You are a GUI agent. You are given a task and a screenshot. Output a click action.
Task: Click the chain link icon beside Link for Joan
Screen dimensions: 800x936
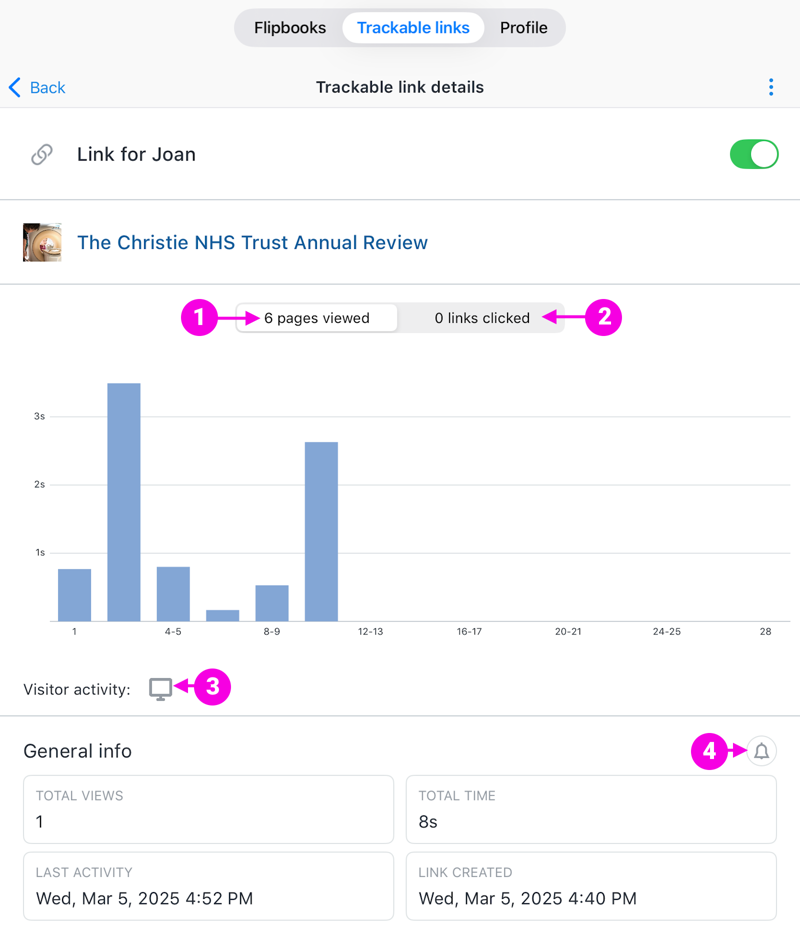coord(42,155)
